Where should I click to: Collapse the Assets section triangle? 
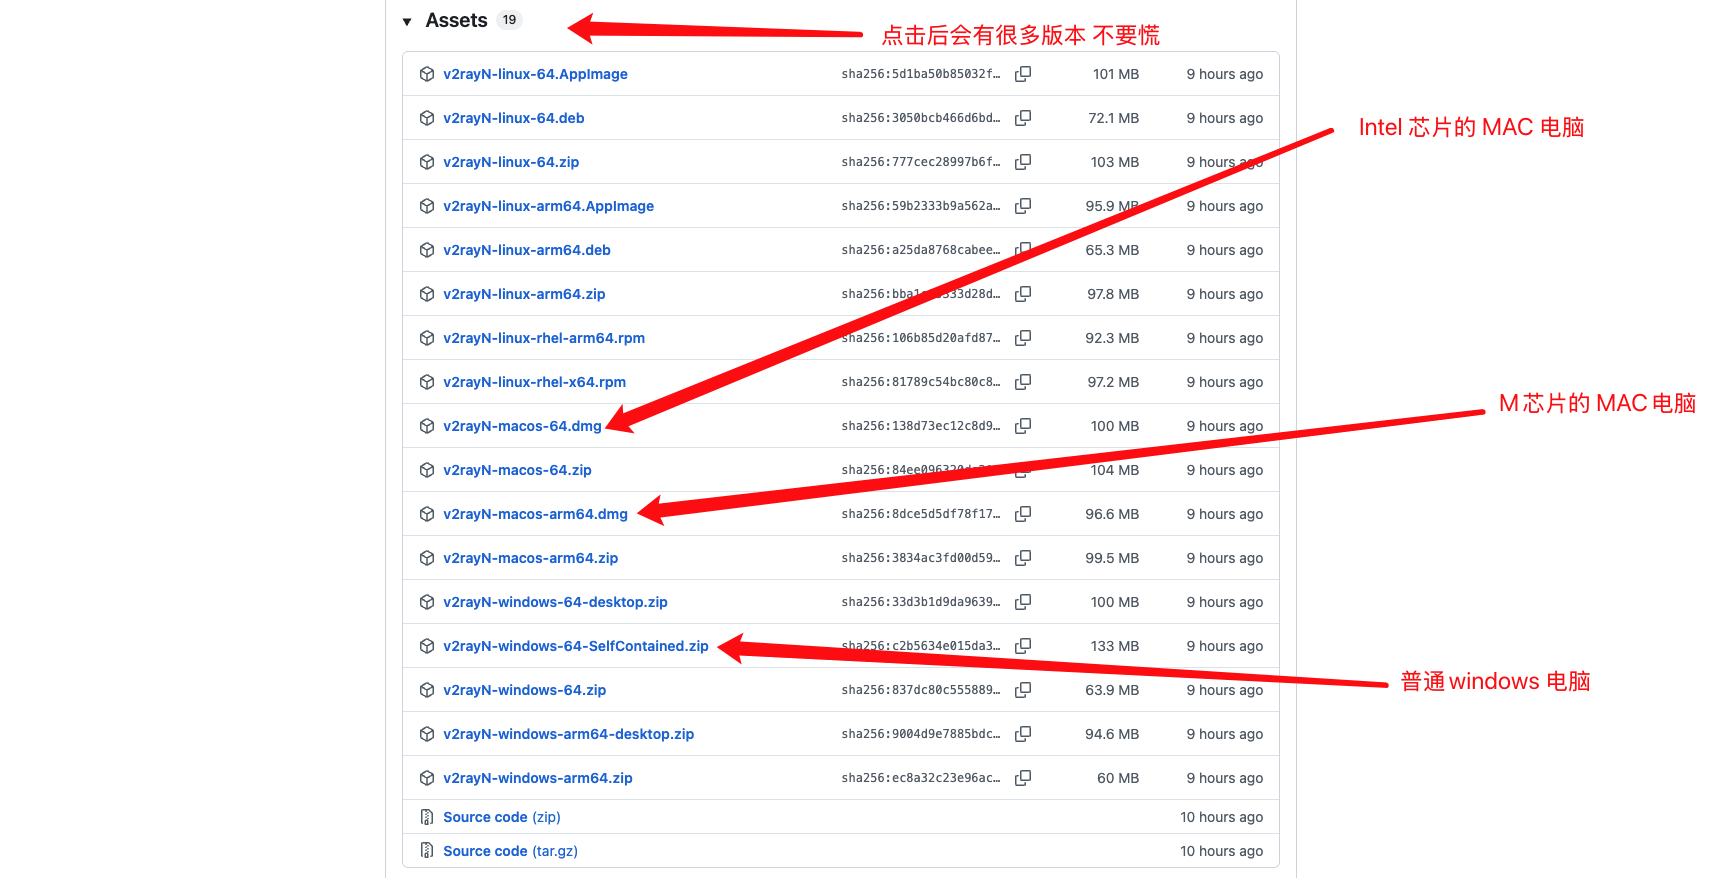click(407, 22)
